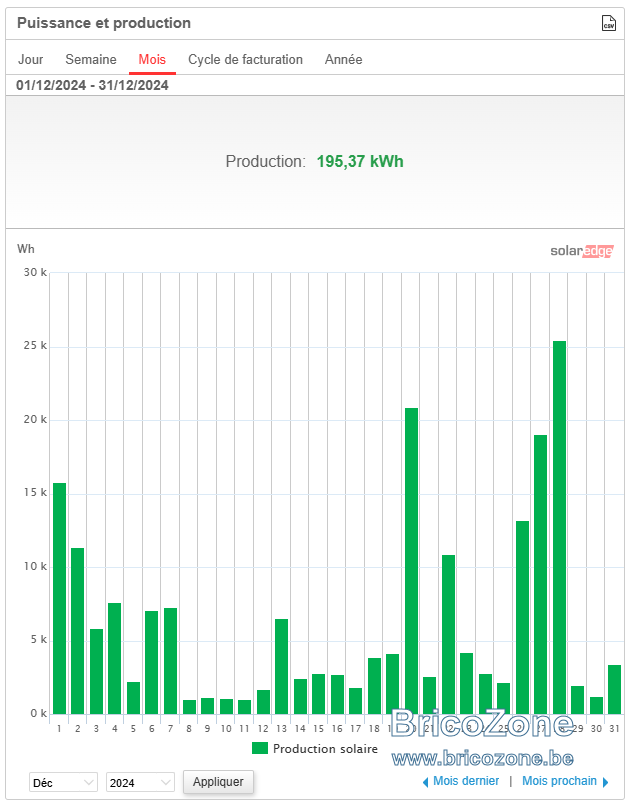Open the Cycle de facturation tab
The width and height of the screenshot is (627, 802).
click(245, 60)
